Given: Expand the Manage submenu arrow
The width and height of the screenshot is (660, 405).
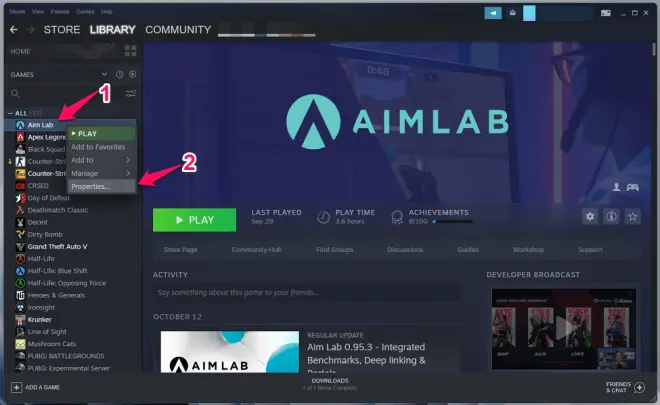Looking at the screenshot, I should pyautogui.click(x=128, y=173).
